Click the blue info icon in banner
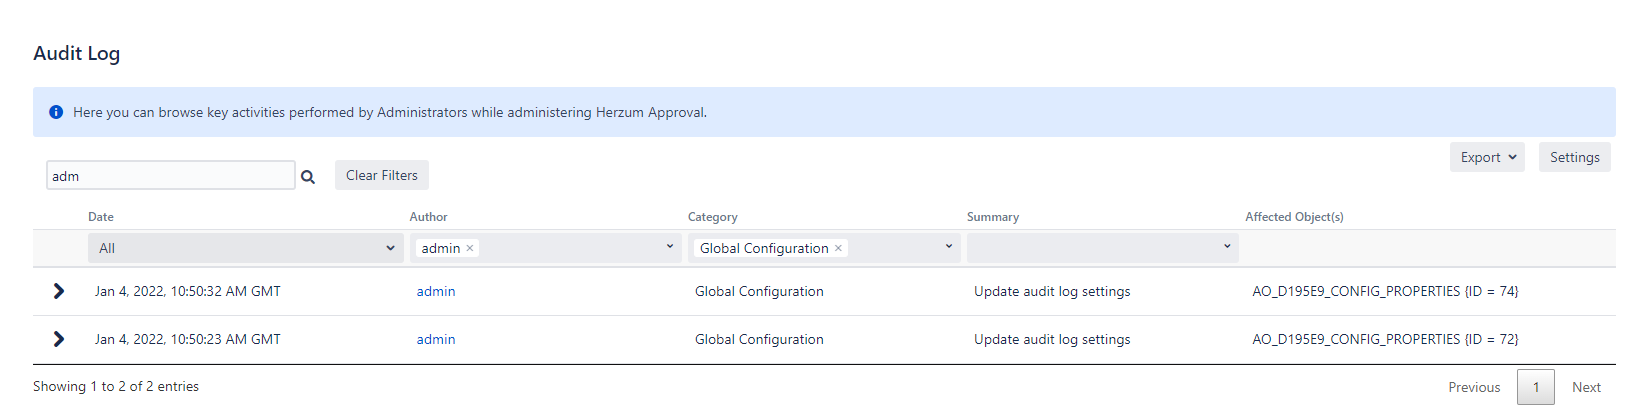Viewport: 1629px width, 415px height. (56, 112)
